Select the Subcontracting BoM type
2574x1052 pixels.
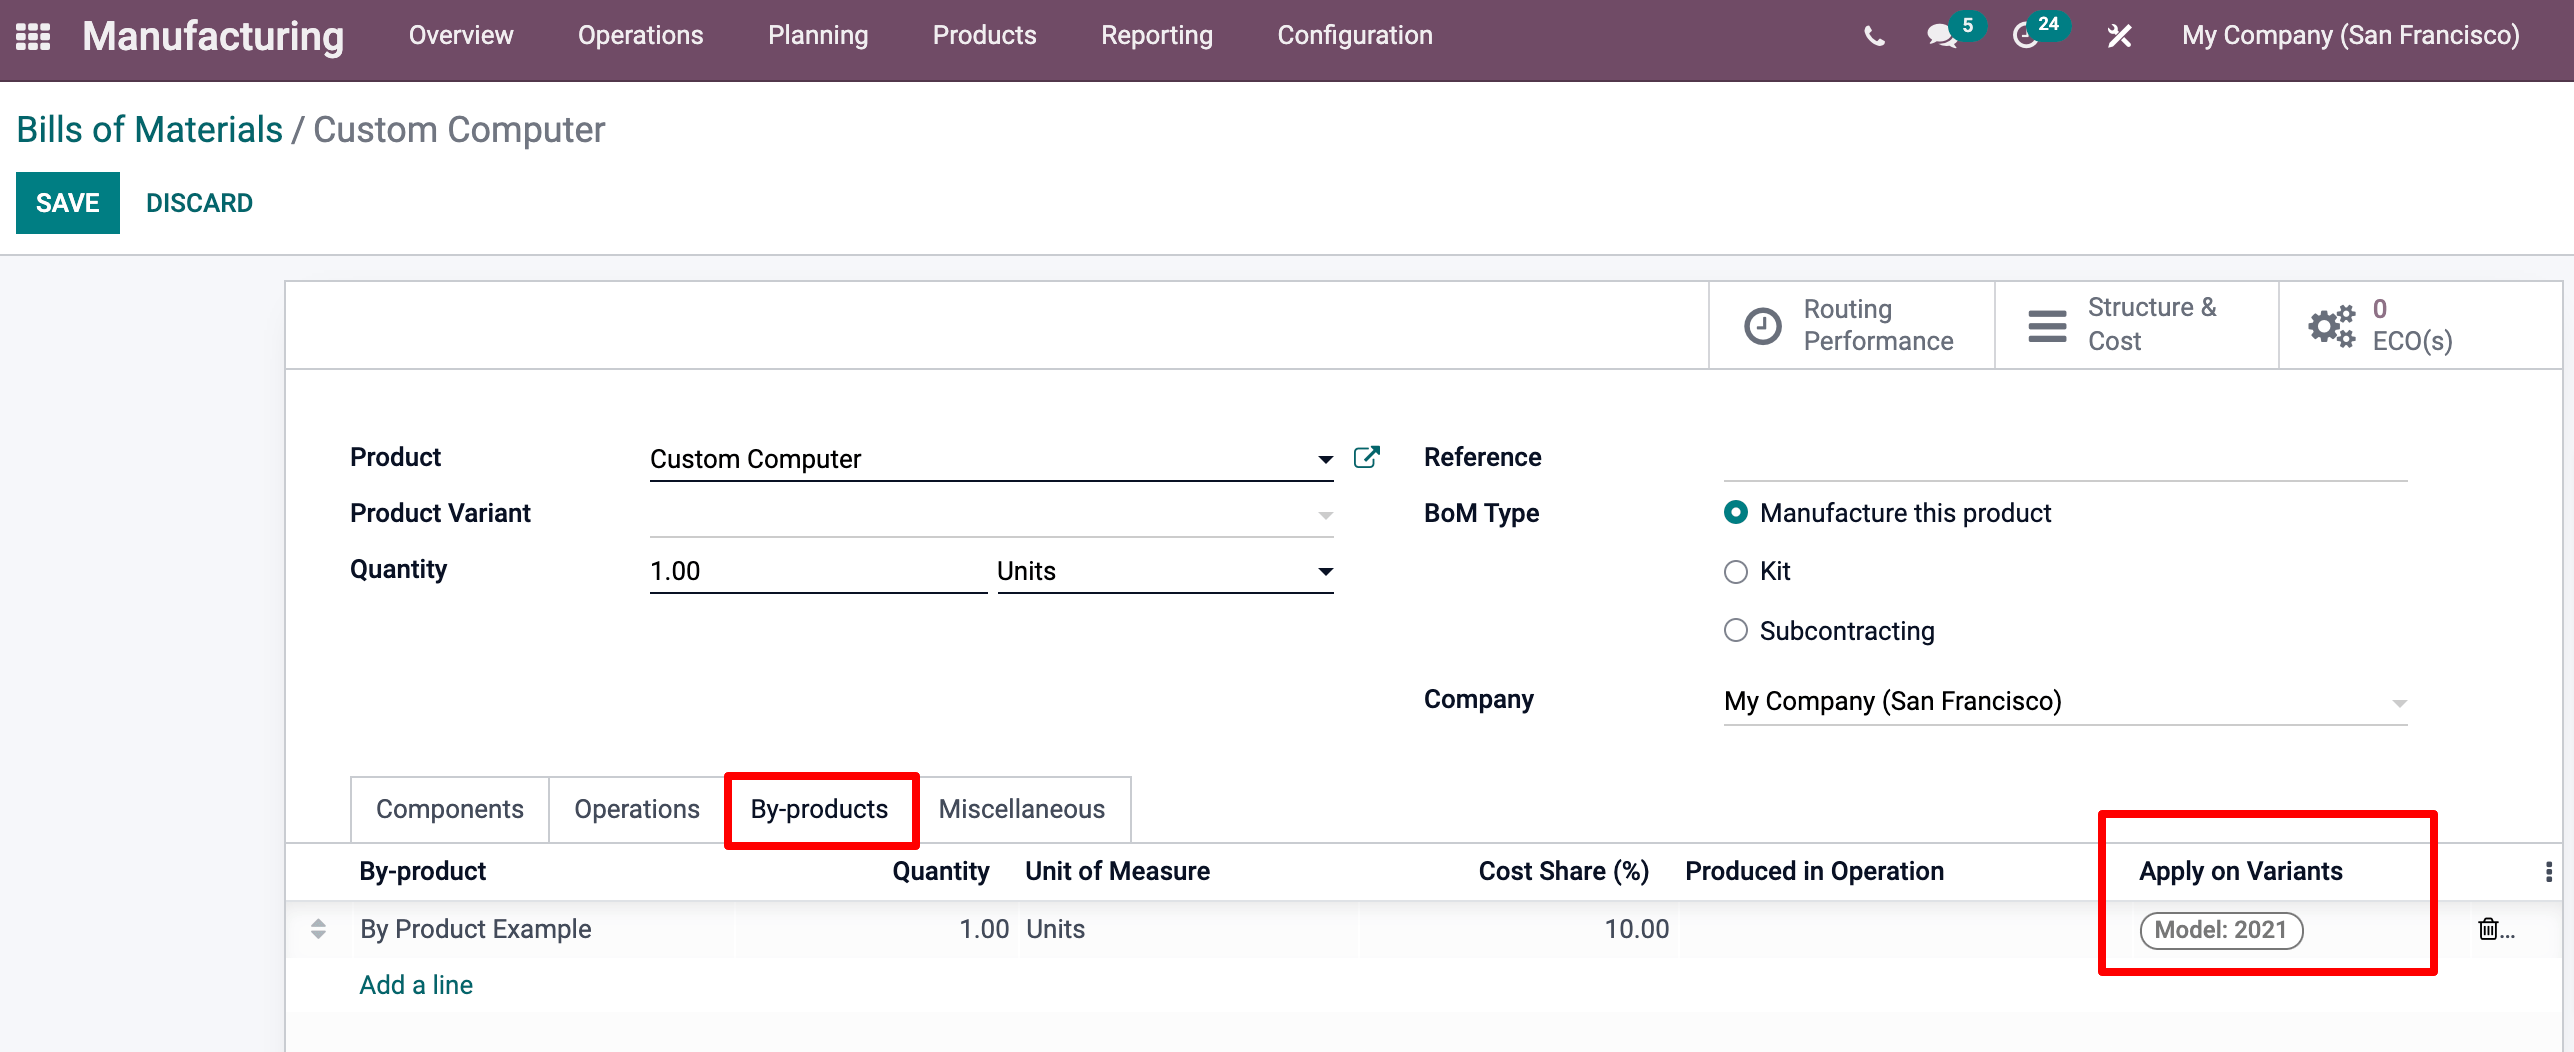pyautogui.click(x=1736, y=630)
